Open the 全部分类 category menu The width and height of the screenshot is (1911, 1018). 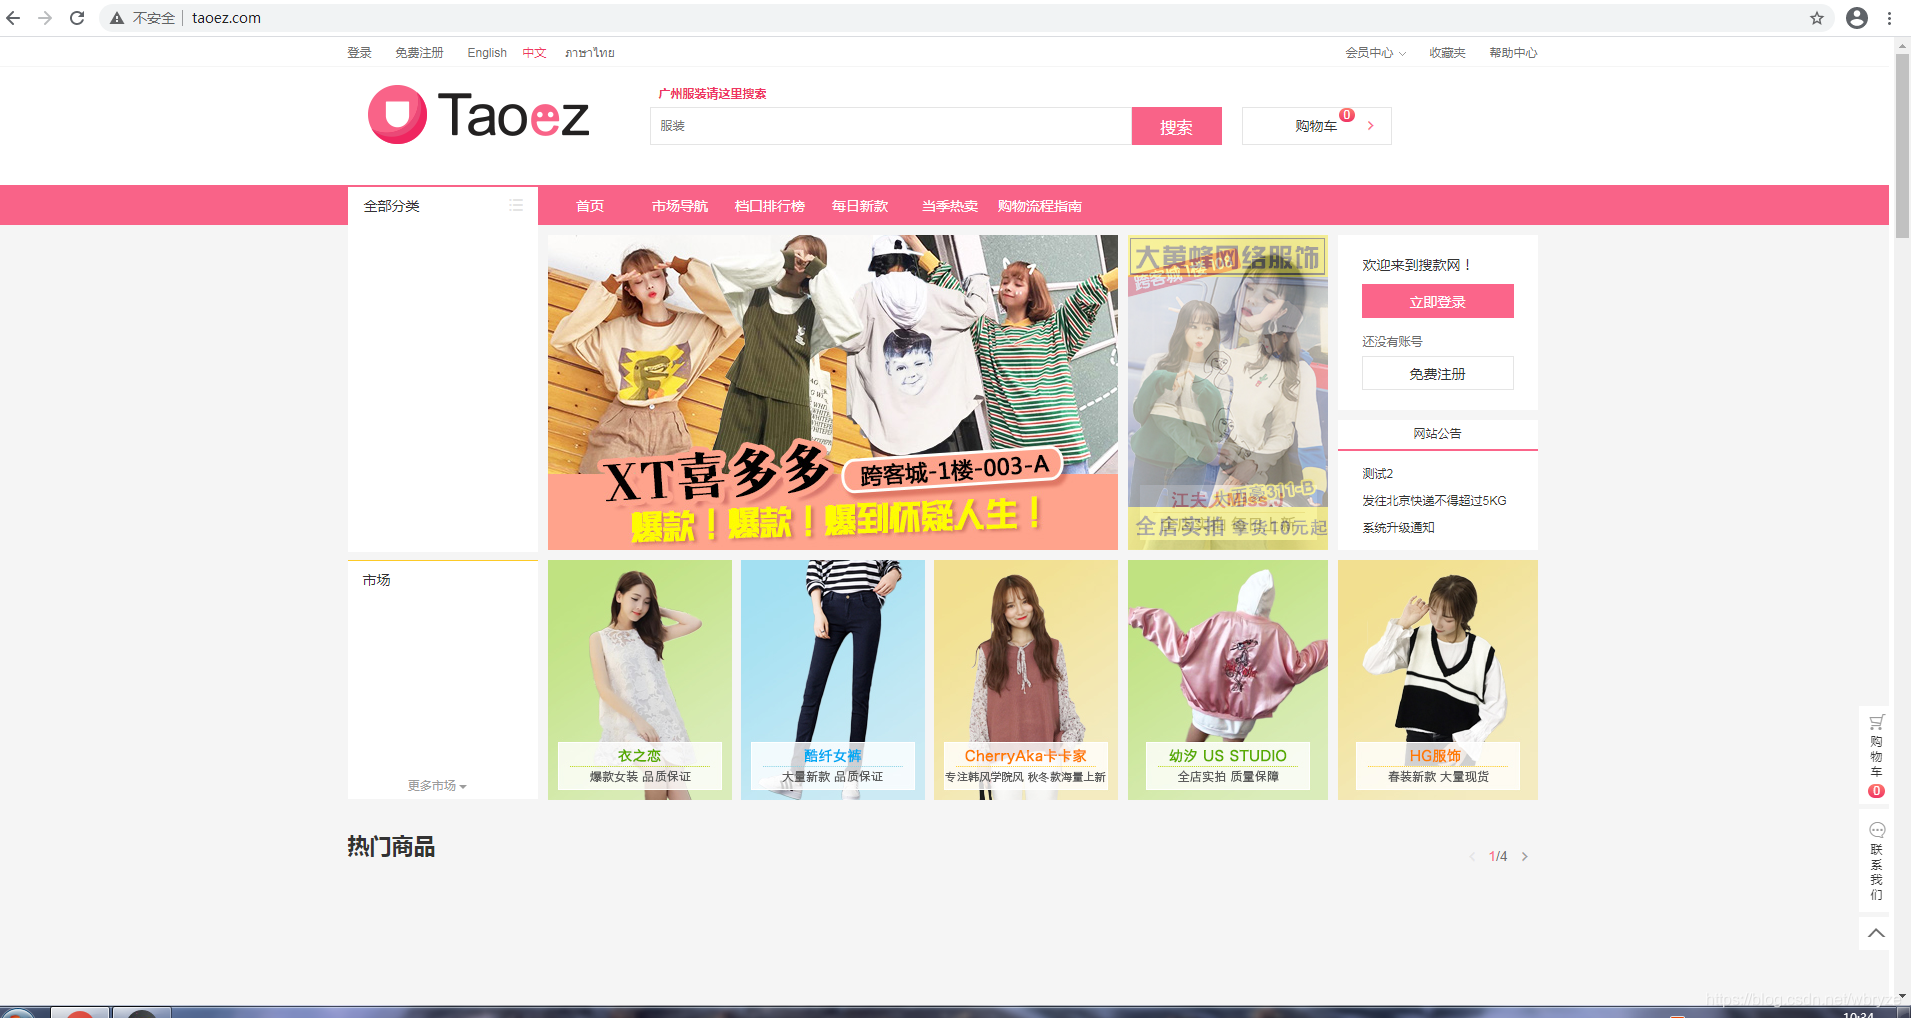443,205
